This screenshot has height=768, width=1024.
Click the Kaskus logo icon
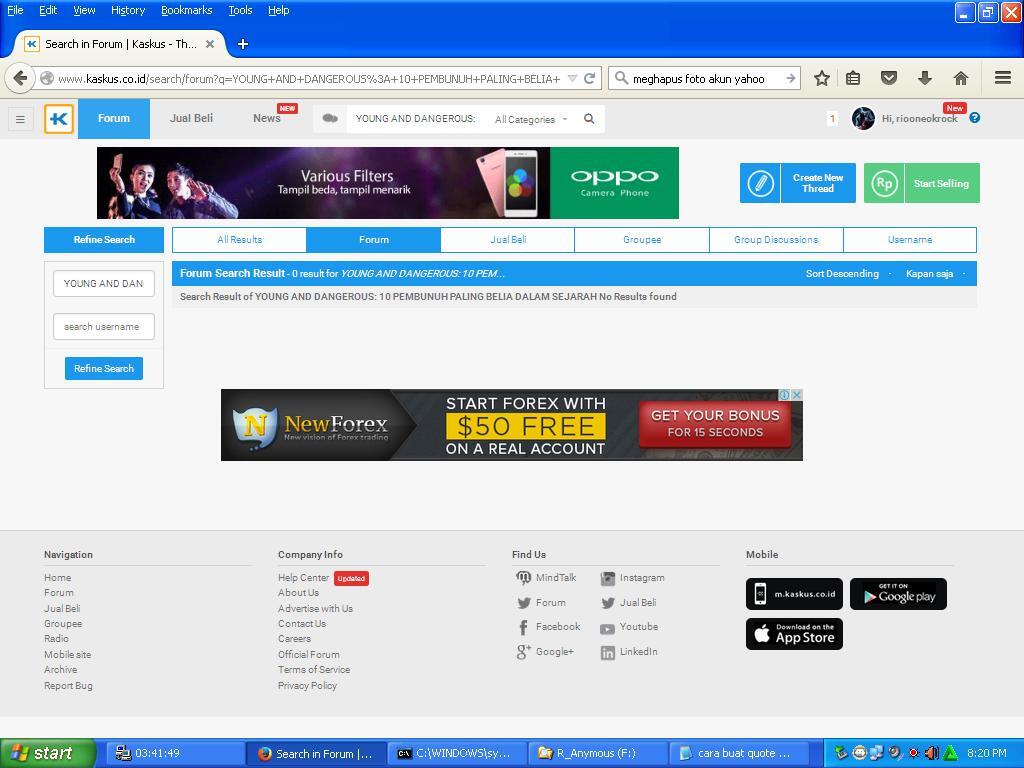pyautogui.click(x=59, y=119)
